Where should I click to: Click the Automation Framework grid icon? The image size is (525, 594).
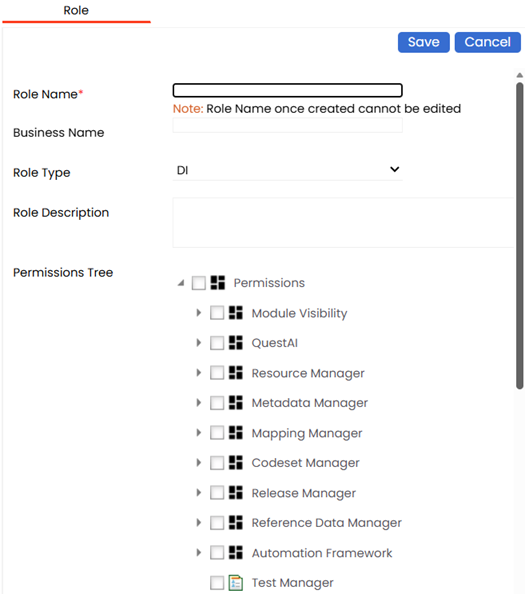pyautogui.click(x=236, y=553)
